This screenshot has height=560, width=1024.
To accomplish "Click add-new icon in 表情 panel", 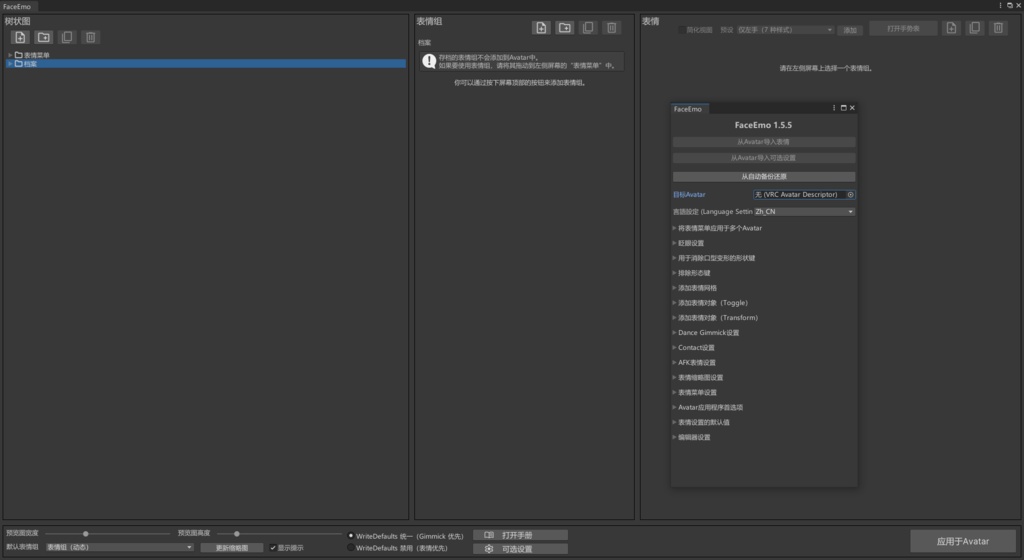I will pyautogui.click(x=952, y=28).
